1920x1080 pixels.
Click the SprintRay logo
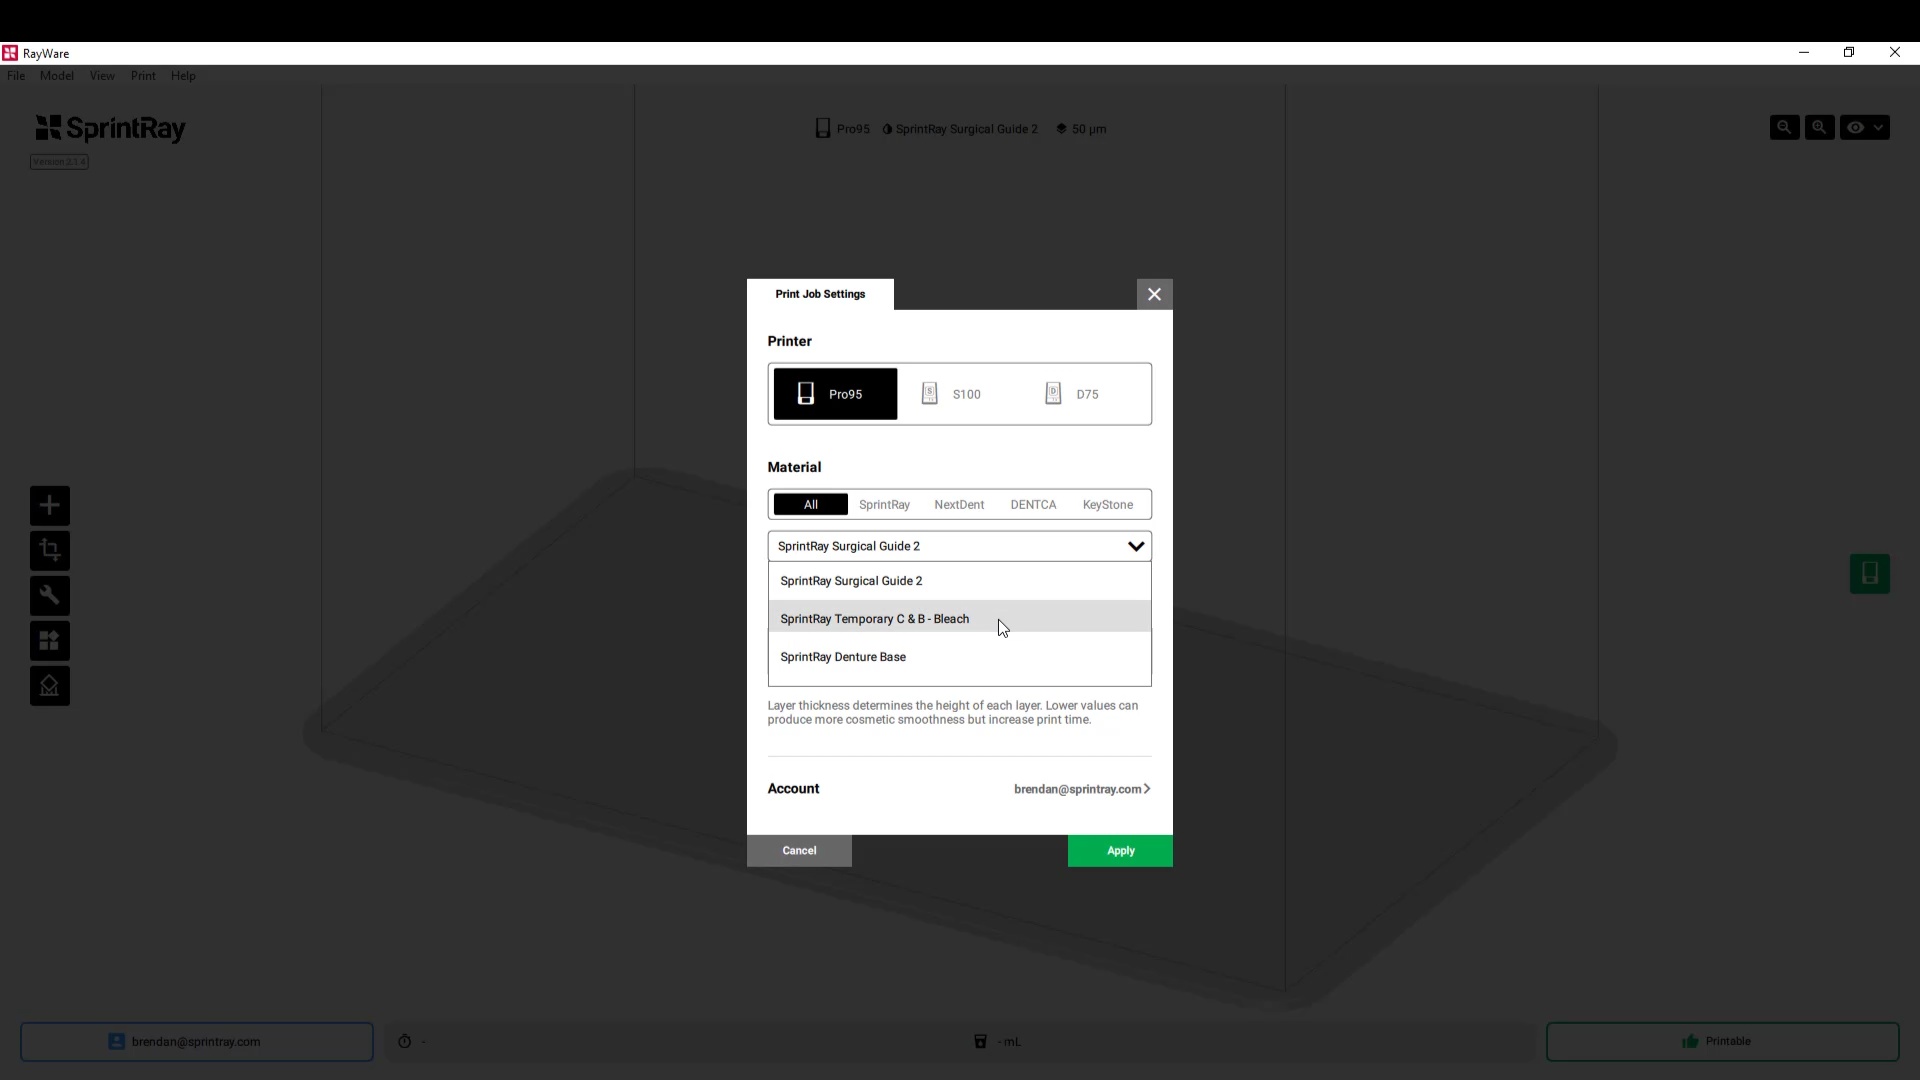tap(110, 128)
